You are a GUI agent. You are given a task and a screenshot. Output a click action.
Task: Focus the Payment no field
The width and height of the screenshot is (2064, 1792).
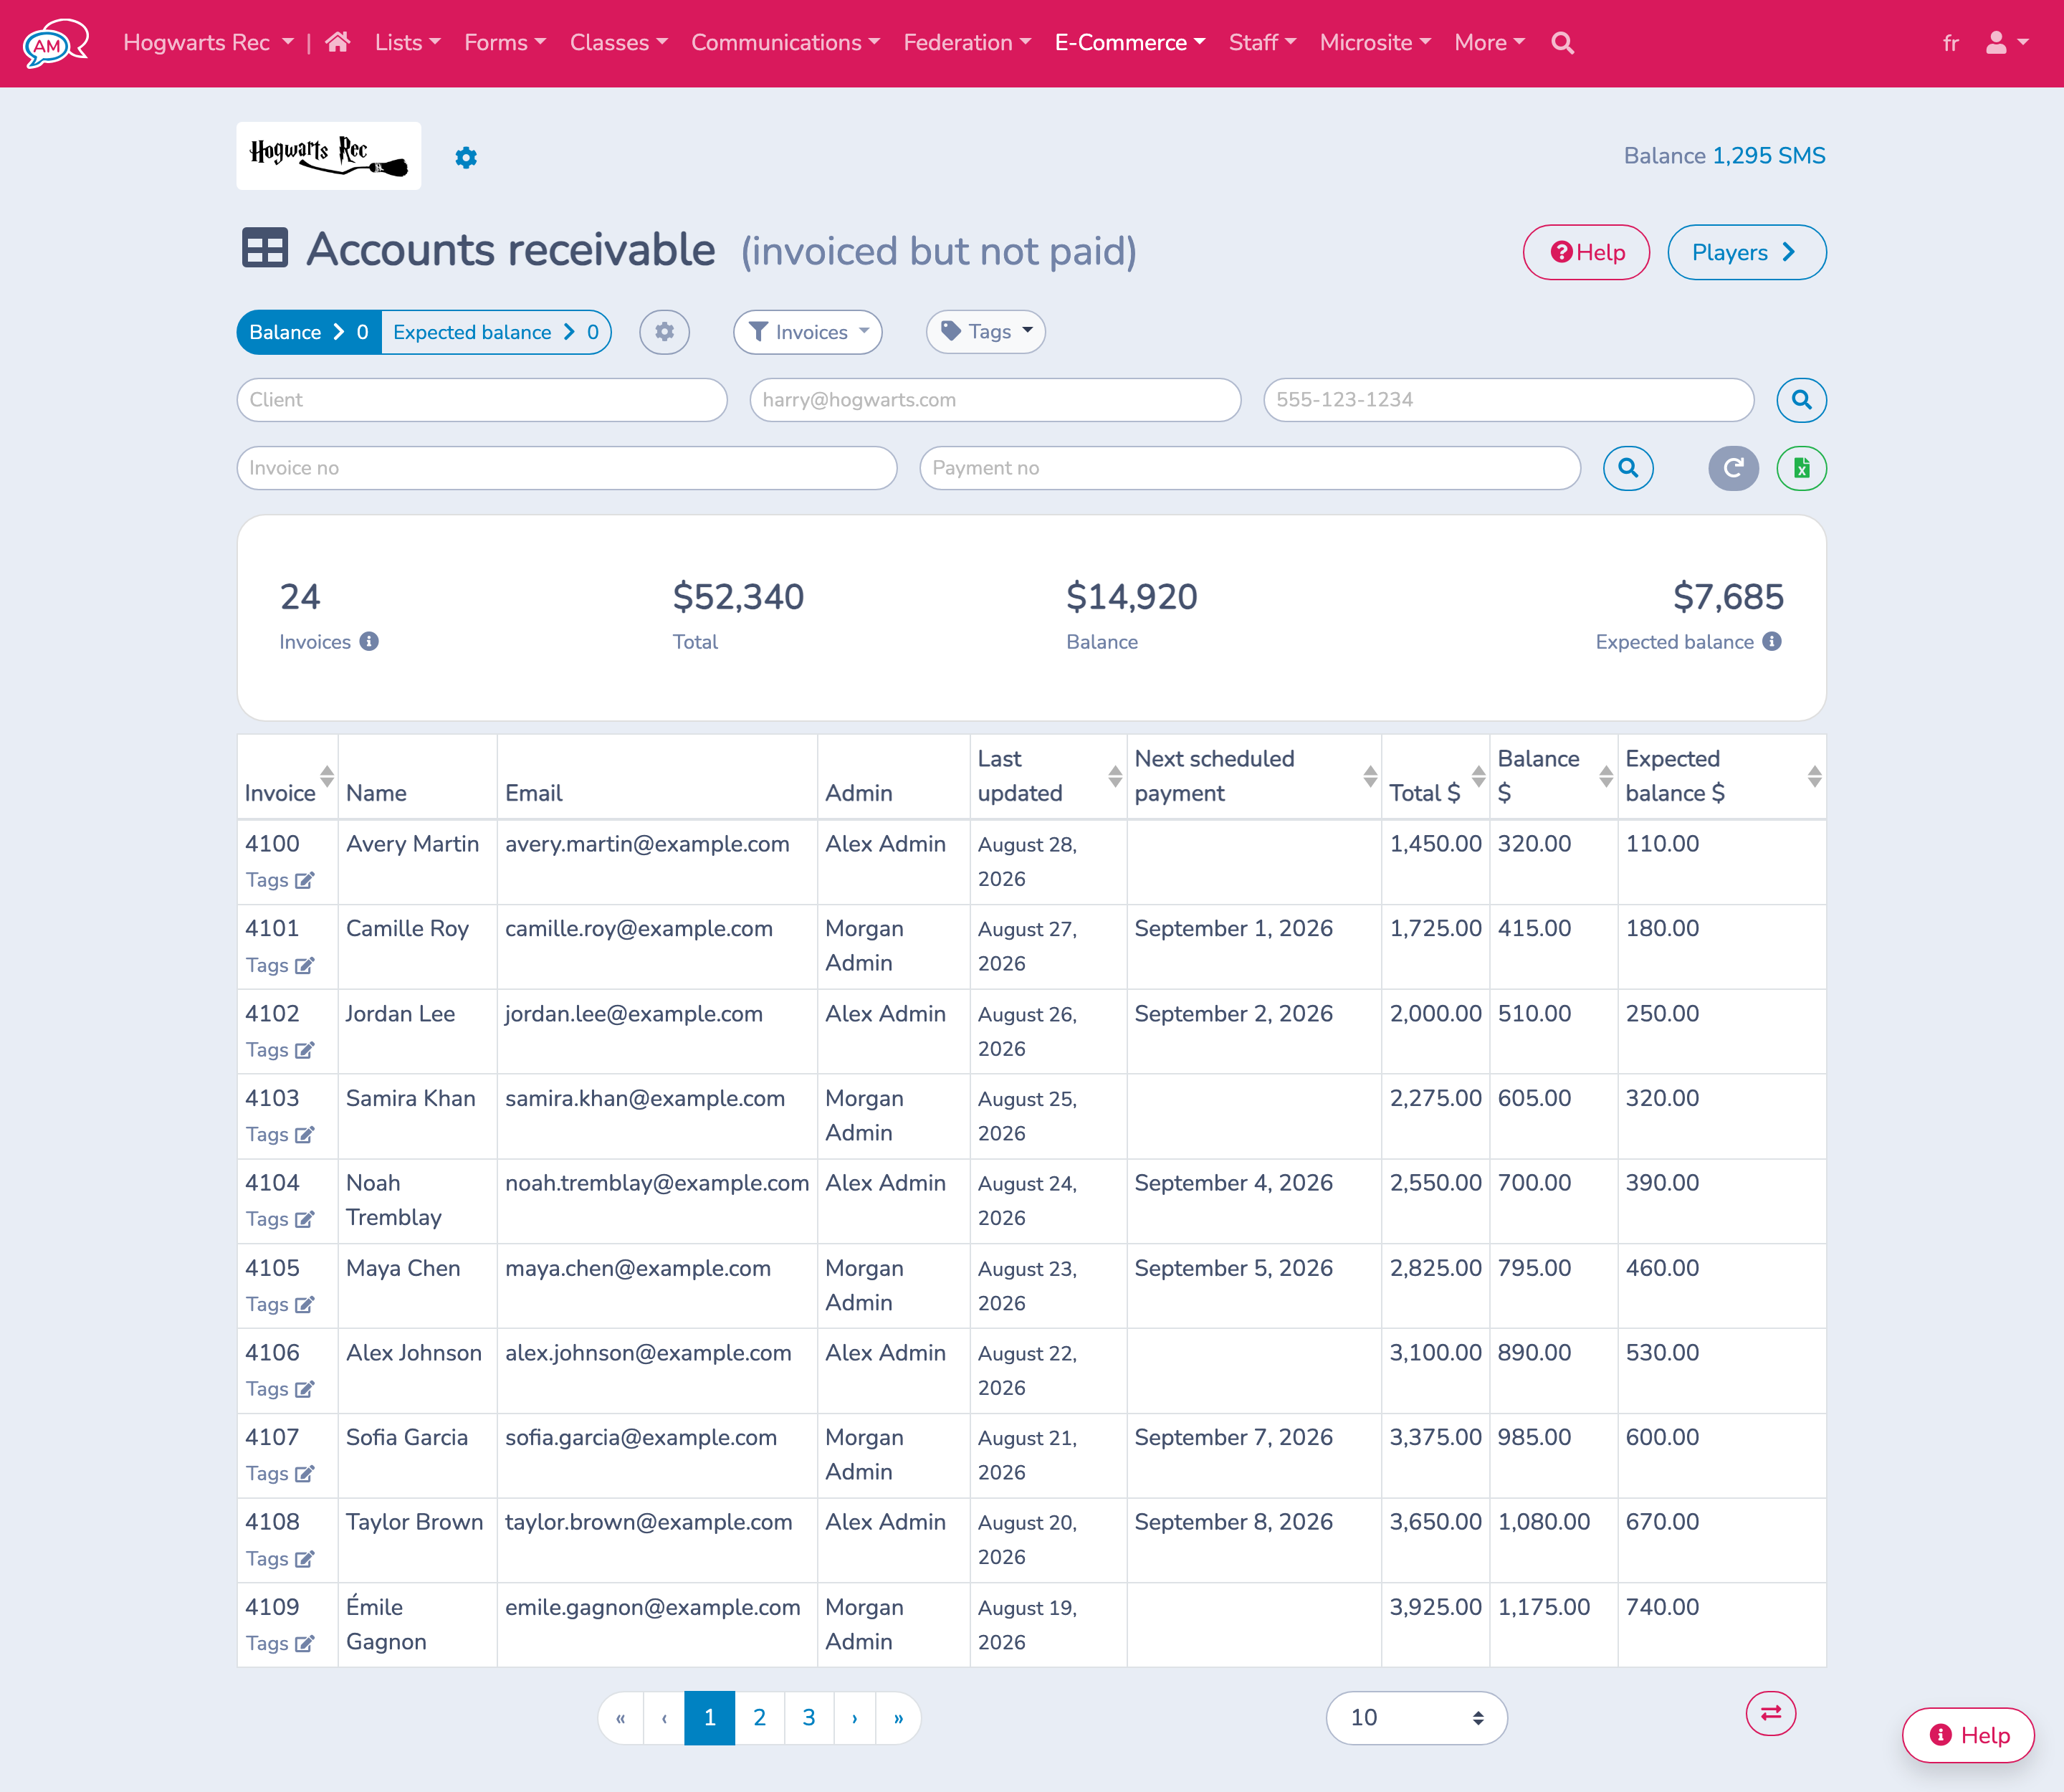point(1250,468)
